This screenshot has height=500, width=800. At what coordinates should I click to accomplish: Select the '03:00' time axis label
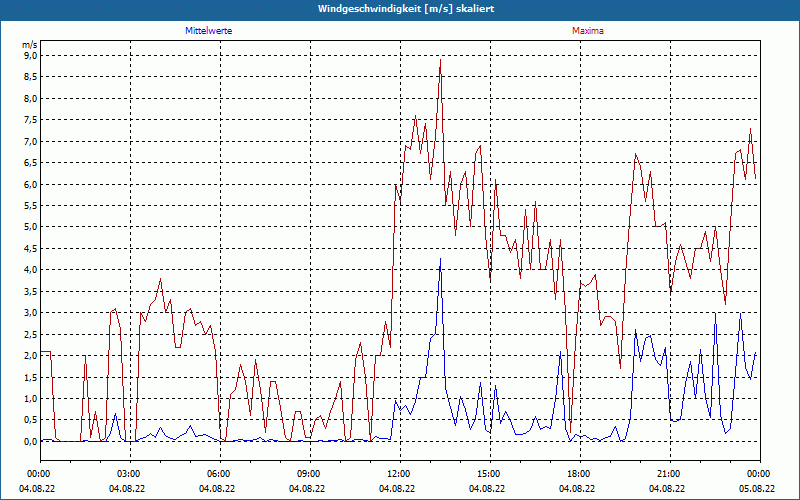click(127, 474)
